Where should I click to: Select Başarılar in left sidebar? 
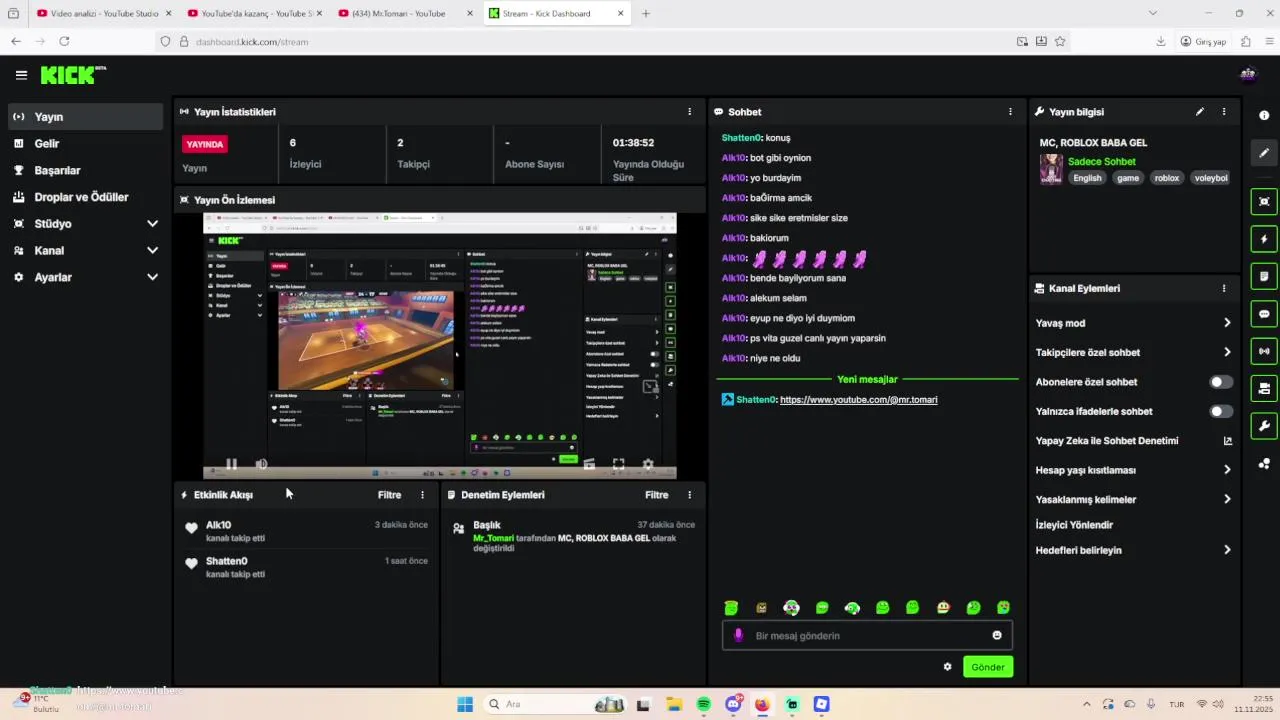click(85, 170)
